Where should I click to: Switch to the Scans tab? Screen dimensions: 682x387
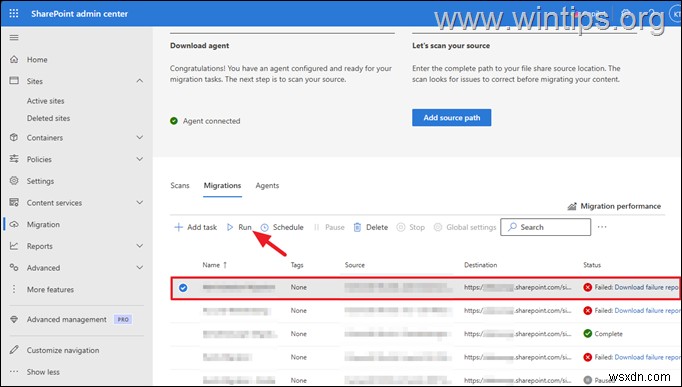[180, 185]
